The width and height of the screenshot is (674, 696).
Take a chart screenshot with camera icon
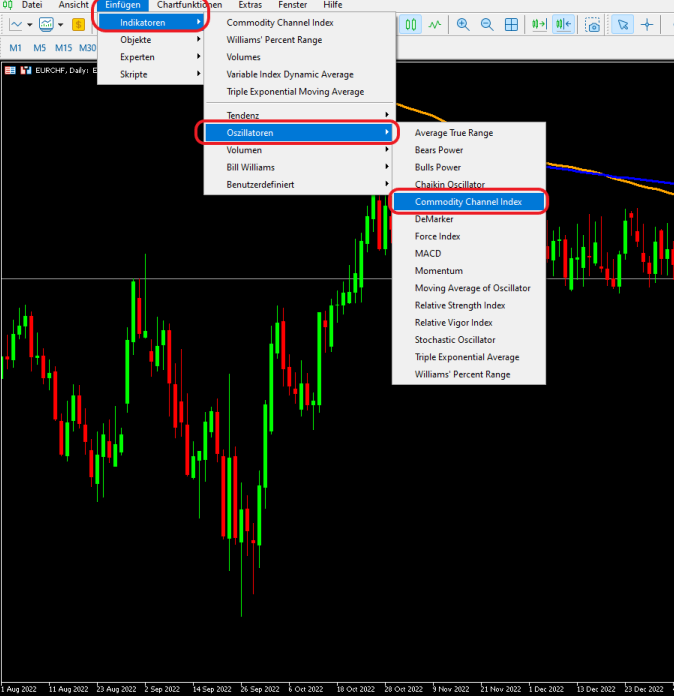click(593, 24)
